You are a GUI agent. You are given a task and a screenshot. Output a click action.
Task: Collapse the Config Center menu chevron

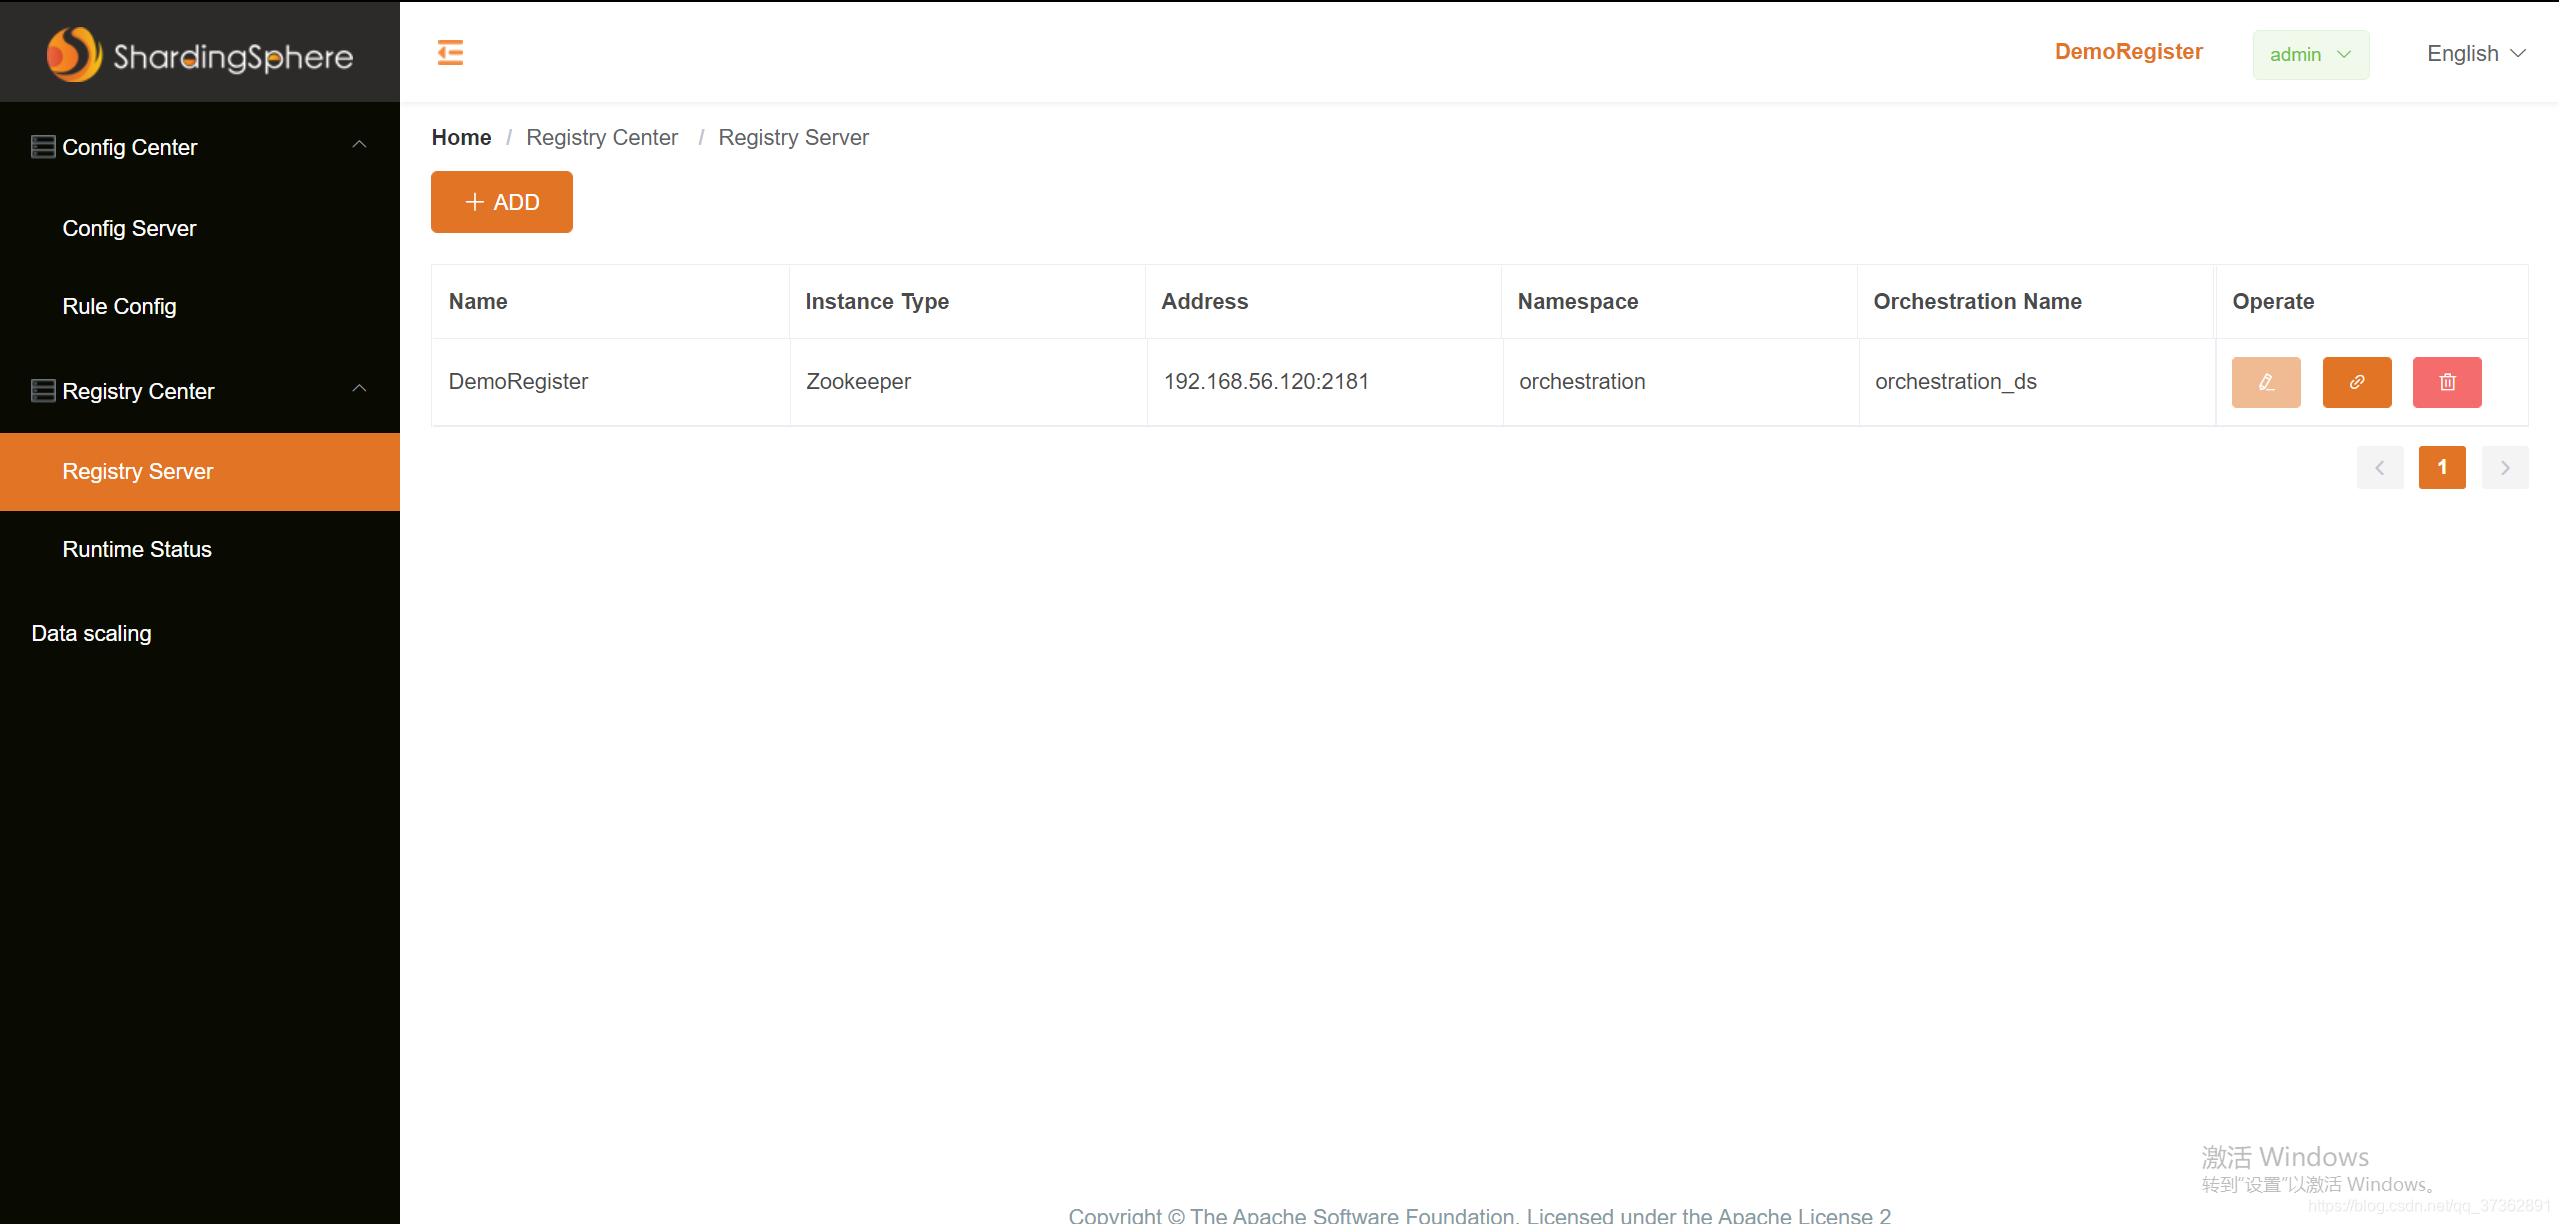pos(359,146)
